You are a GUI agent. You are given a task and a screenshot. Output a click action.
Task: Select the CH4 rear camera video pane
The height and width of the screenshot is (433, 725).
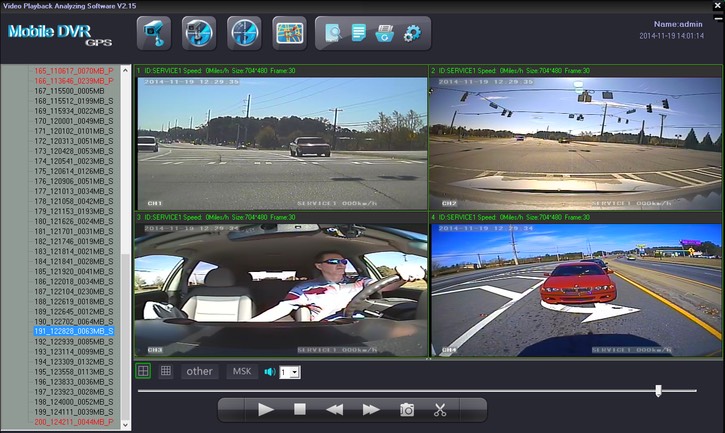click(x=574, y=290)
